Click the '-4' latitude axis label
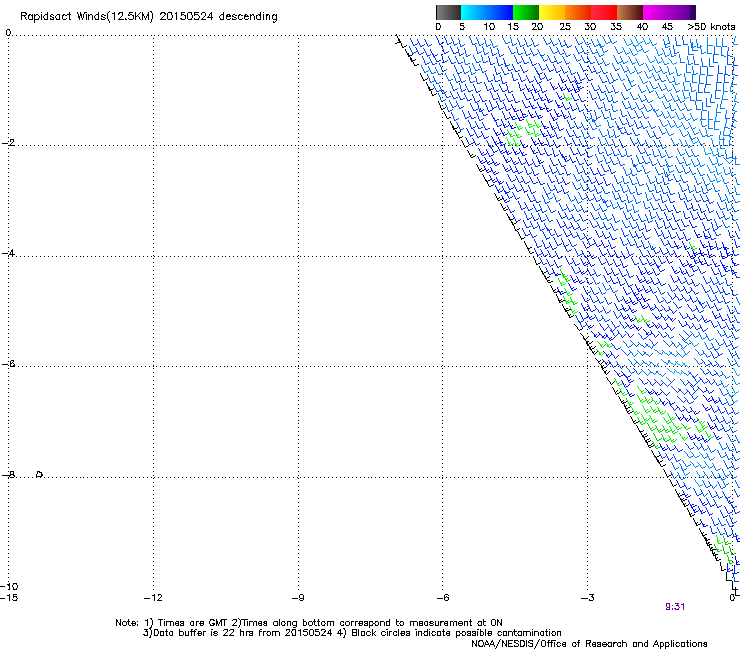740x650 pixels. [8, 253]
